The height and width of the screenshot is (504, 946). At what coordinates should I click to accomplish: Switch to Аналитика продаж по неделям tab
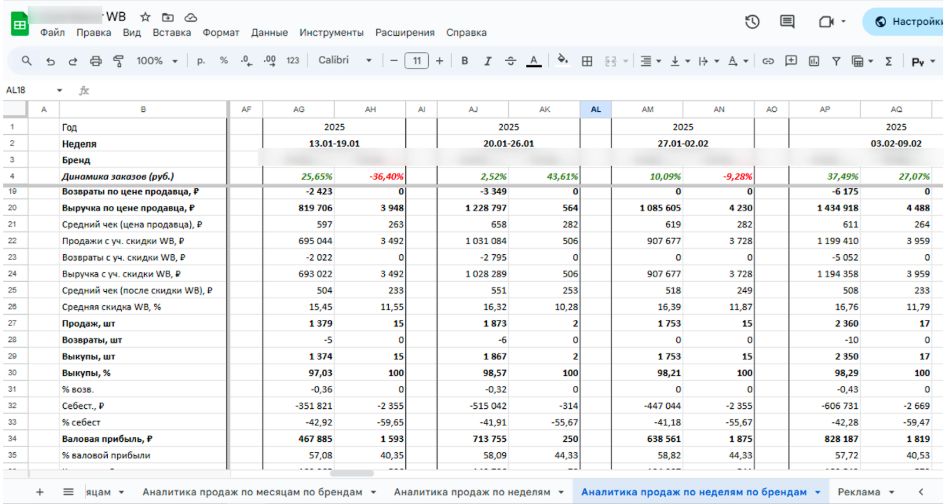(472, 492)
